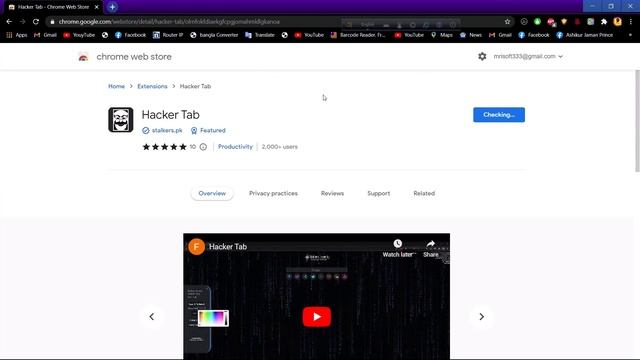The width and height of the screenshot is (640, 360).
Task: Click the Hacker Tab extension icon
Action: 121,120
